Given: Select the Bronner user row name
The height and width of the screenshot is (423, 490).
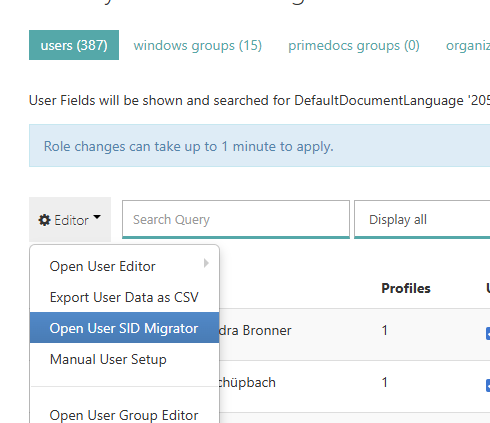Looking at the screenshot, I should tap(255, 330).
